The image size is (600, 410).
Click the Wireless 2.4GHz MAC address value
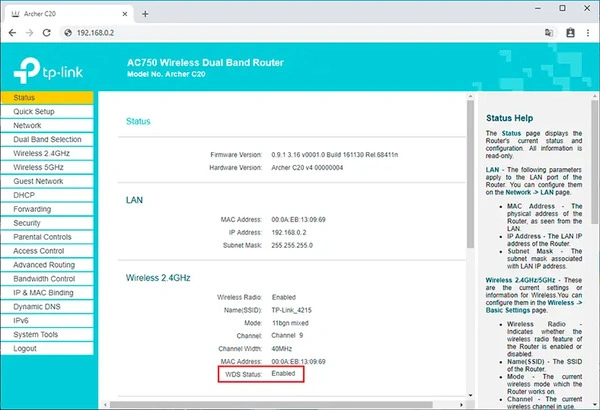(298, 362)
